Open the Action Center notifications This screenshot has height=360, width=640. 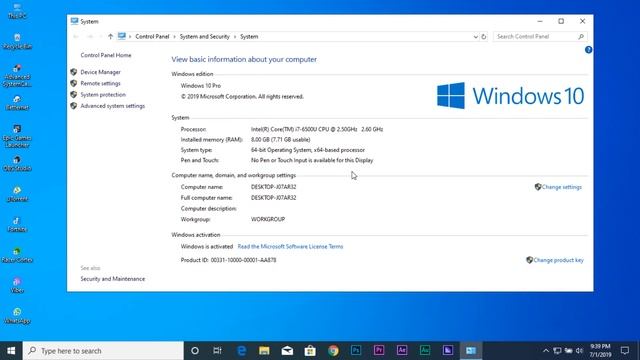pyautogui.click(x=625, y=351)
